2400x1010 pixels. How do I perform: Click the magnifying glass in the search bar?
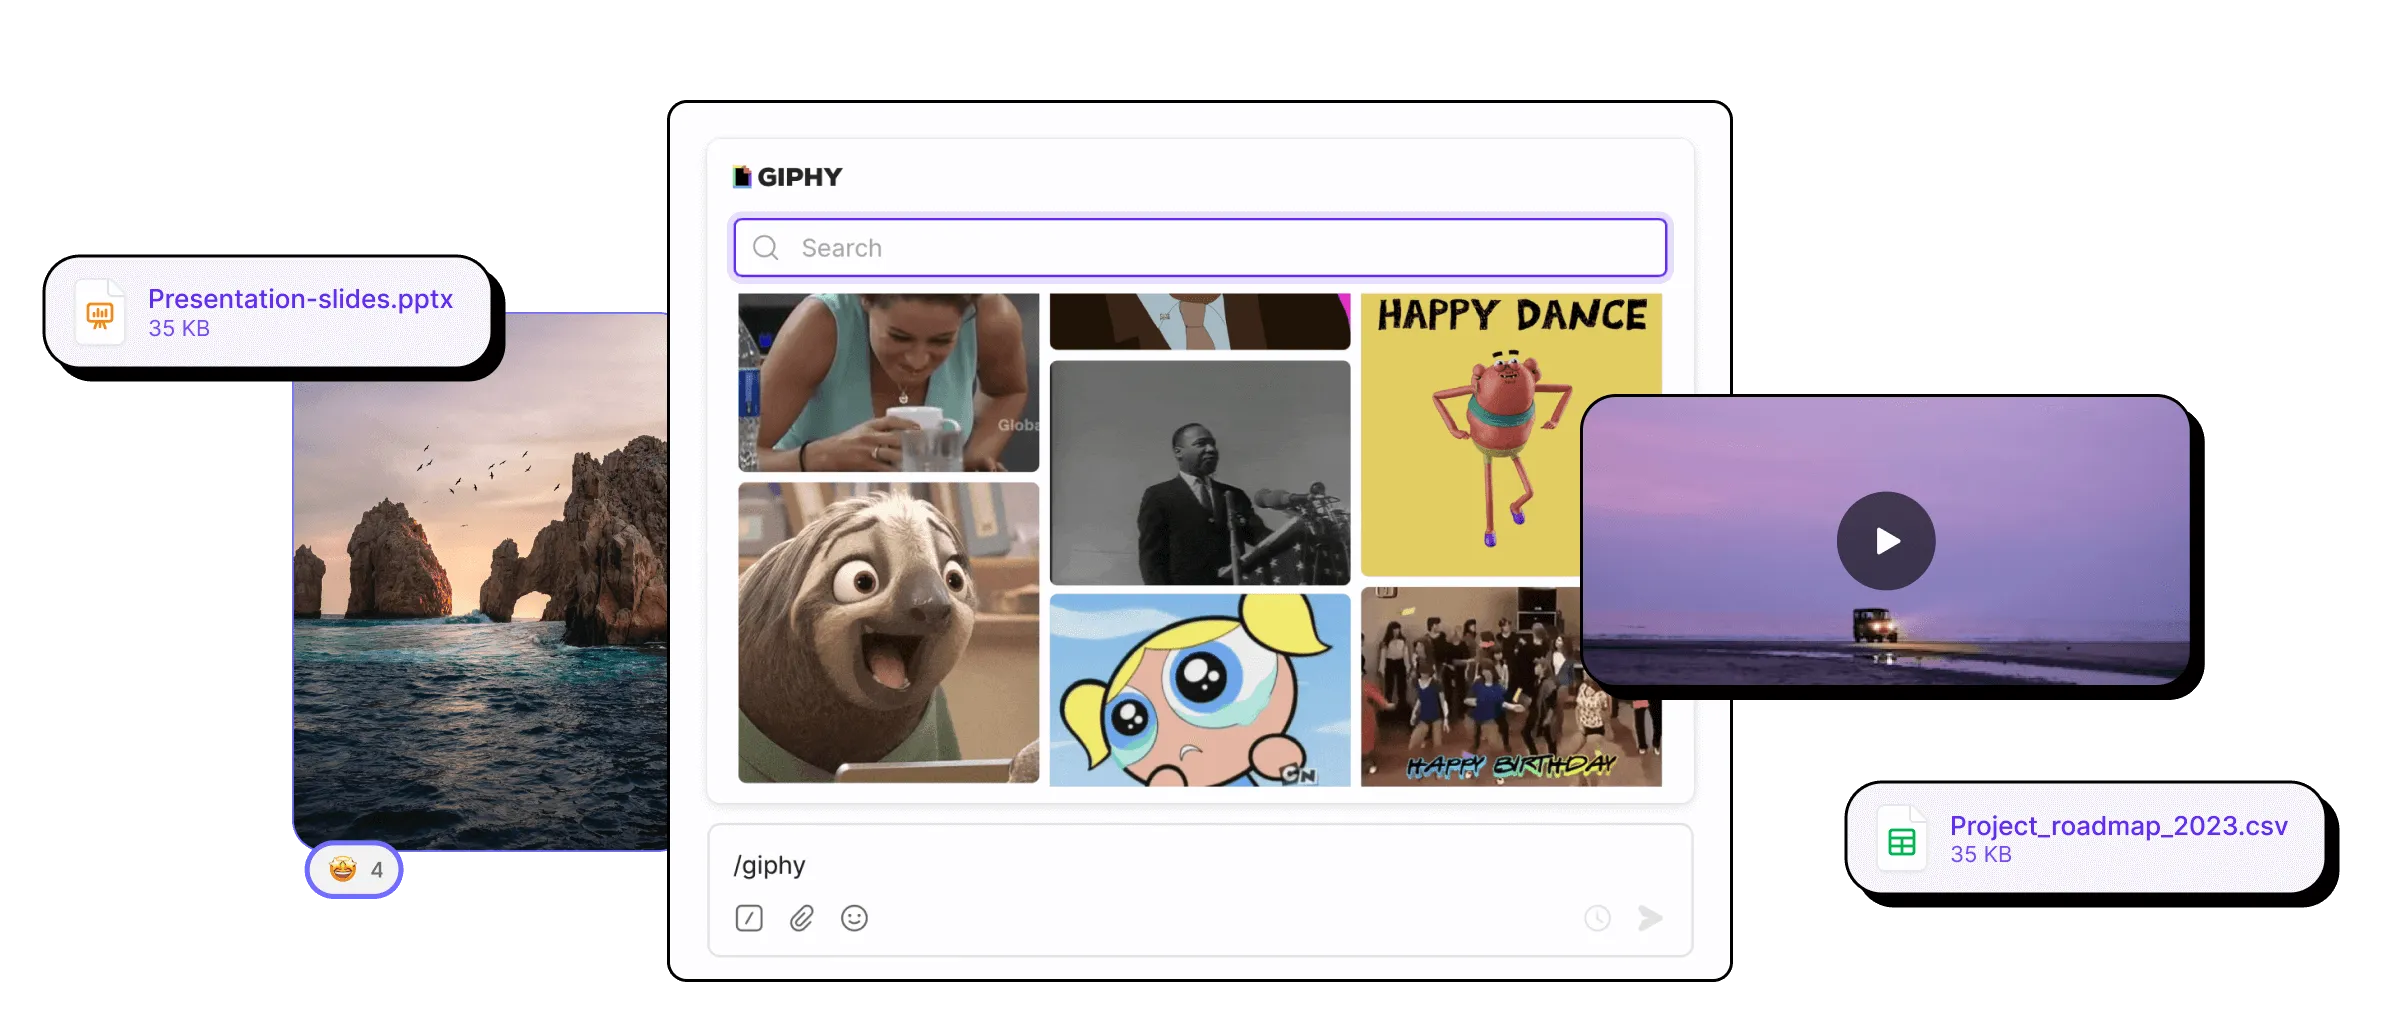pos(765,247)
